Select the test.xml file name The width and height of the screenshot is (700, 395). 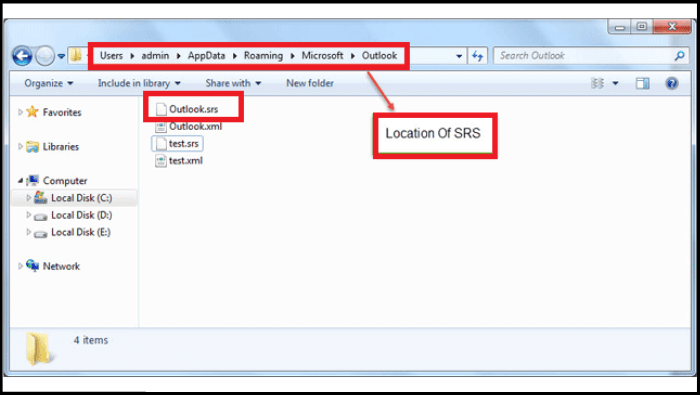[185, 161]
